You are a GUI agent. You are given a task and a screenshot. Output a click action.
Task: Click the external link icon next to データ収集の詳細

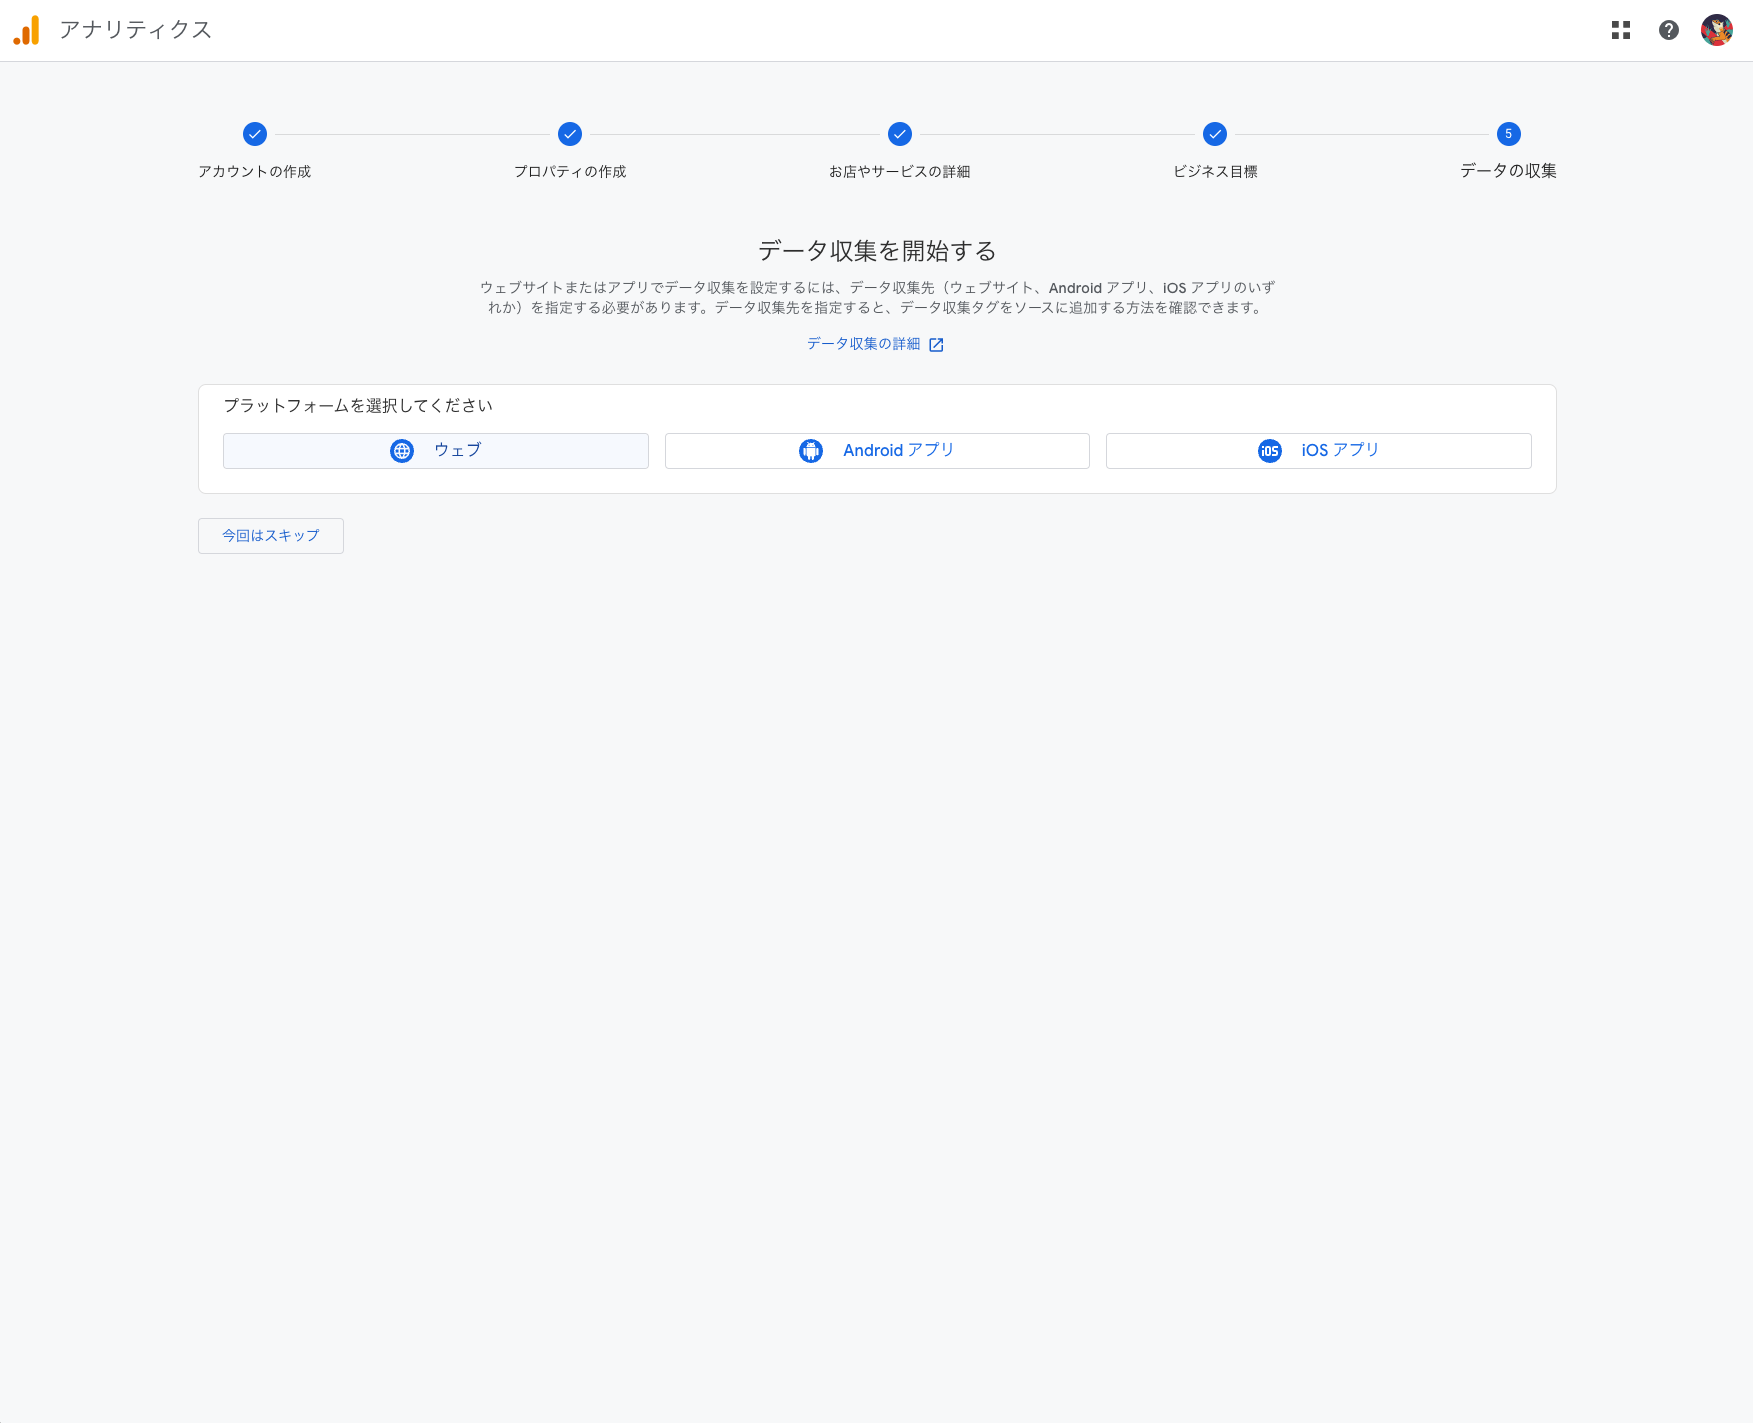(x=936, y=344)
